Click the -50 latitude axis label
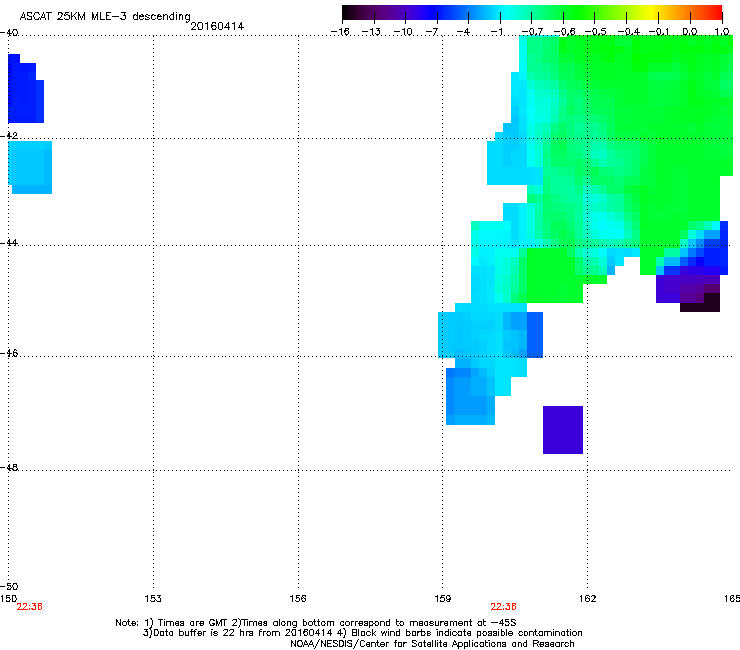 (x=9, y=586)
